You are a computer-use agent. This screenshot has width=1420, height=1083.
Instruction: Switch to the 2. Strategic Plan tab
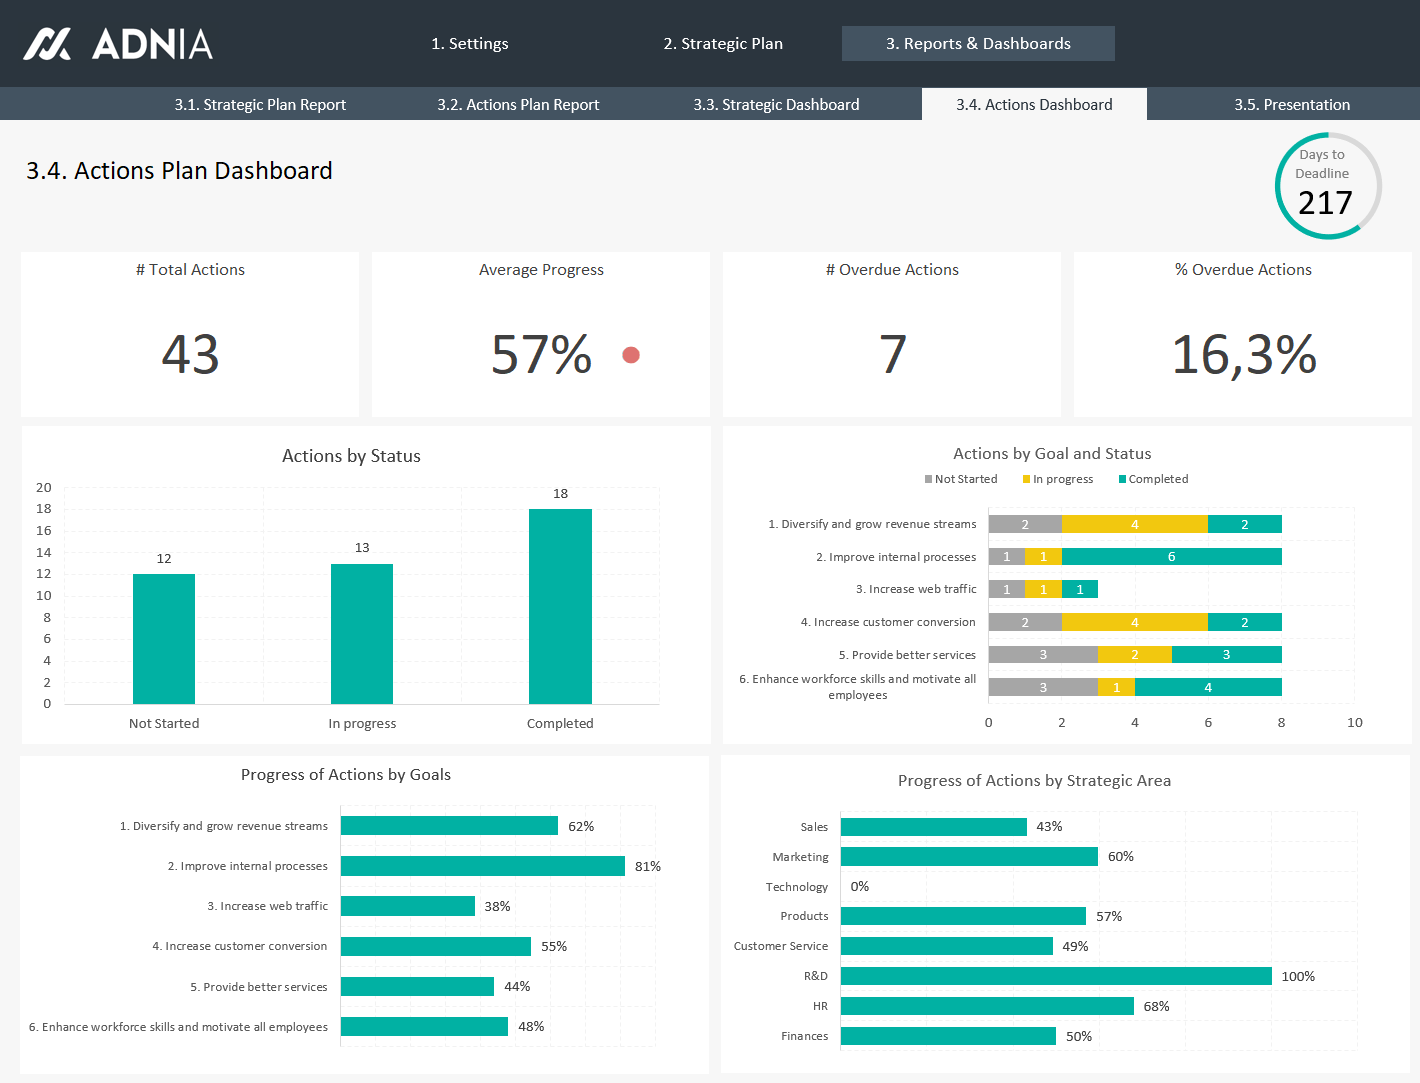click(723, 44)
